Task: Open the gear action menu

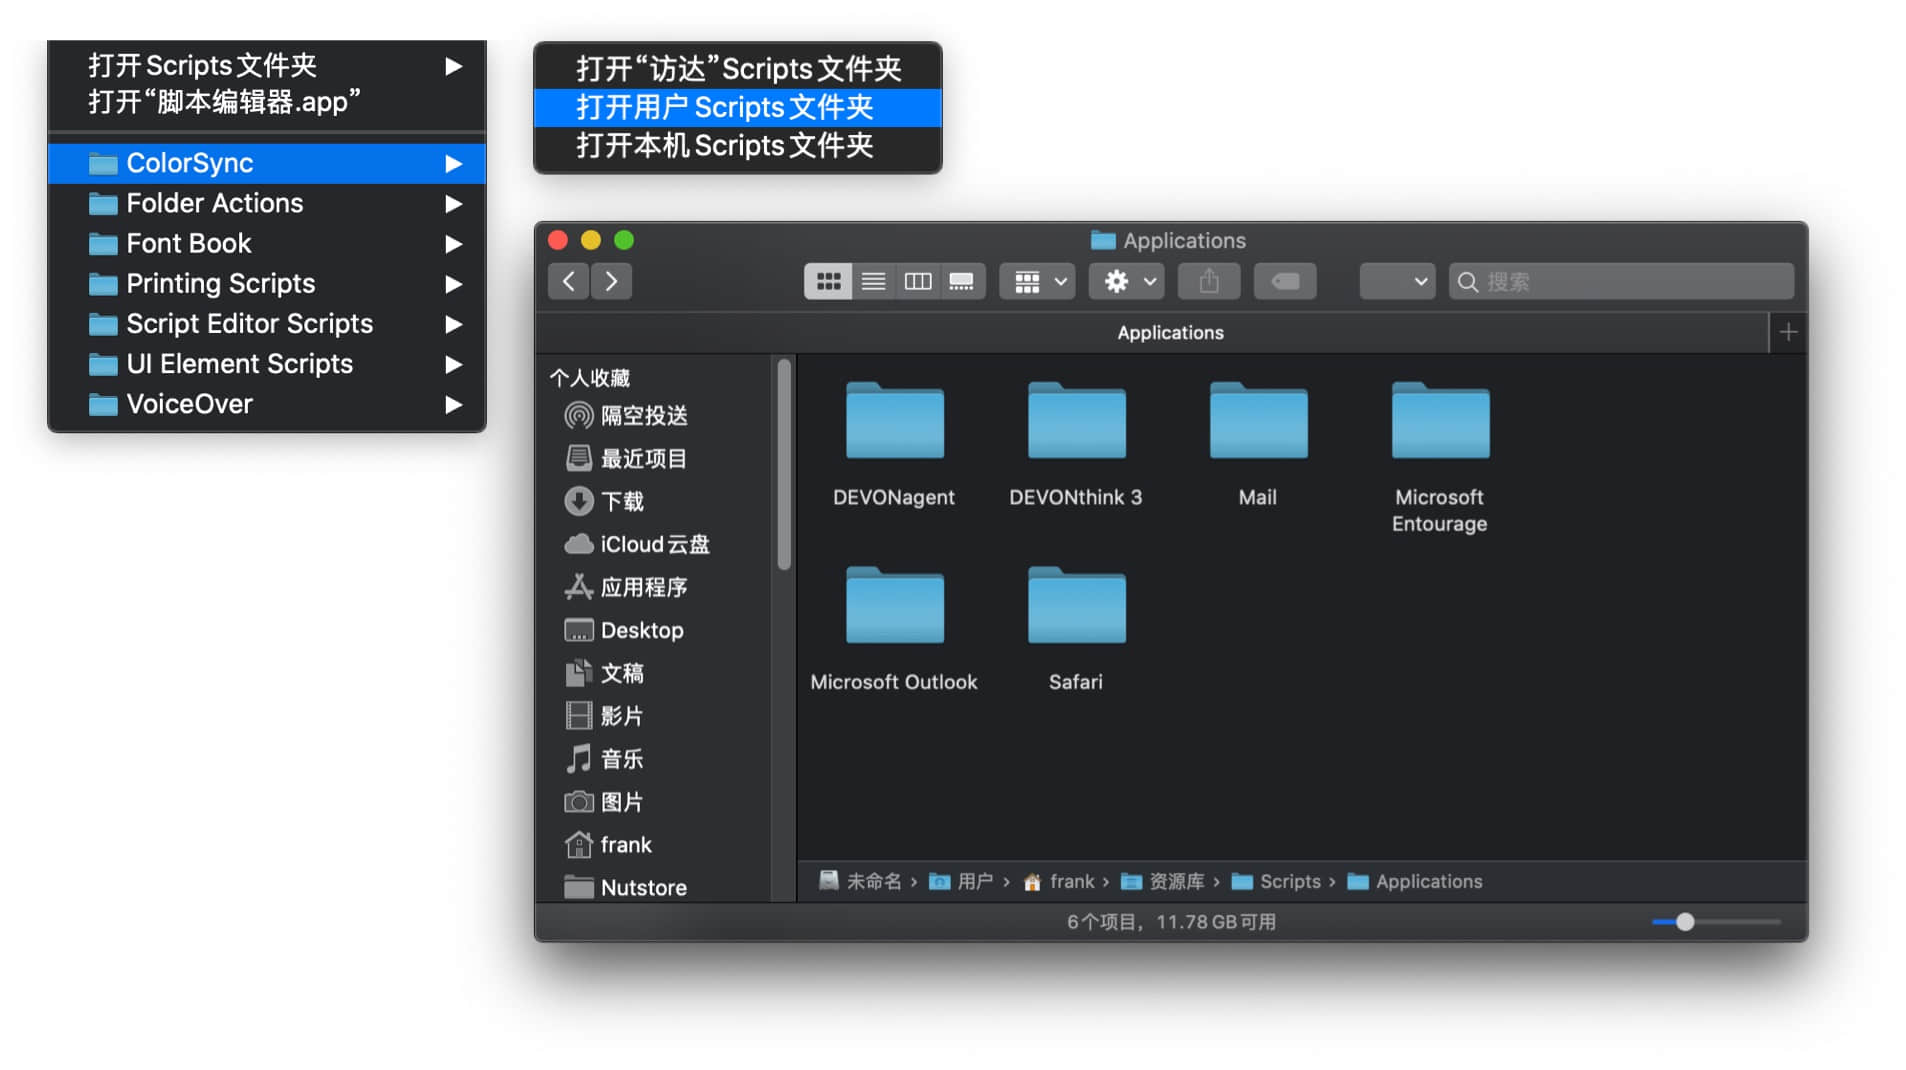Action: (1127, 281)
